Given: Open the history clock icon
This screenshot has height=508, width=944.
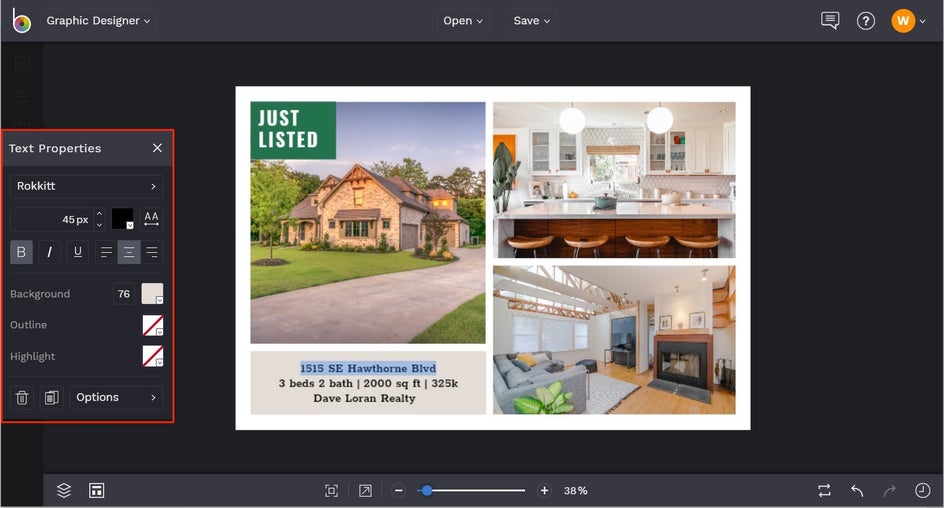Looking at the screenshot, I should [x=922, y=491].
